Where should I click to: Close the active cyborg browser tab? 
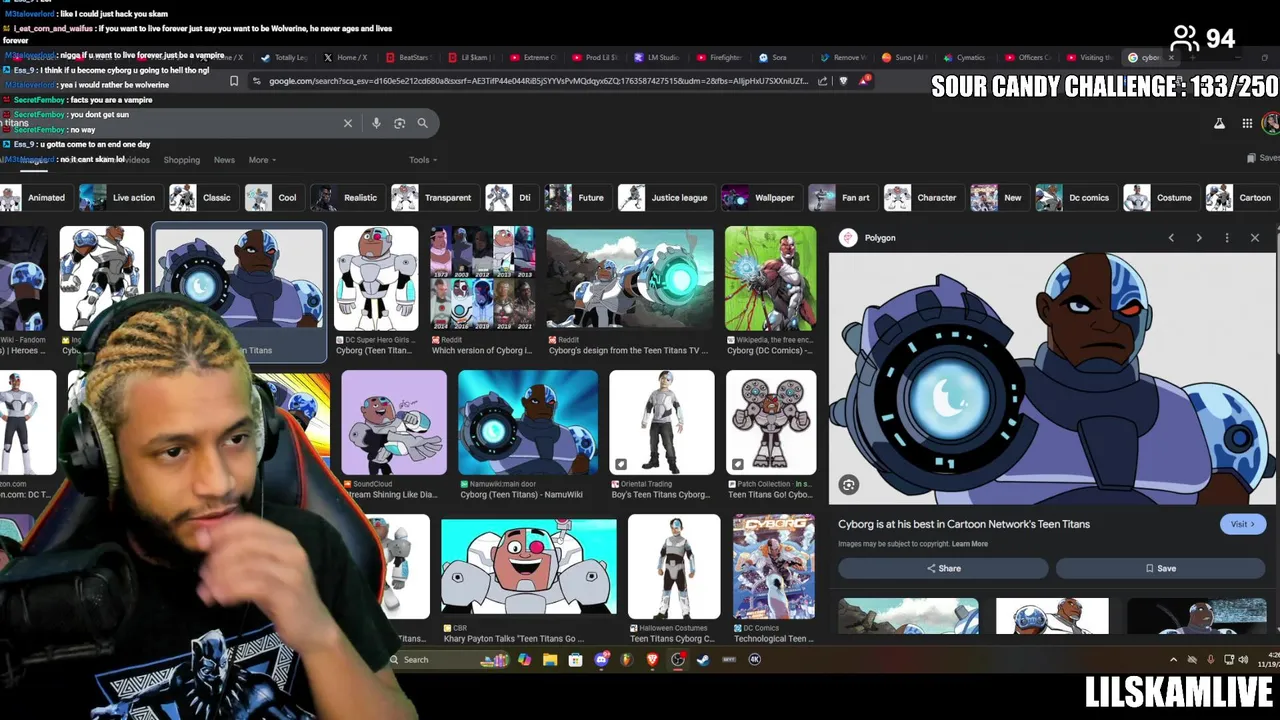(x=1171, y=58)
